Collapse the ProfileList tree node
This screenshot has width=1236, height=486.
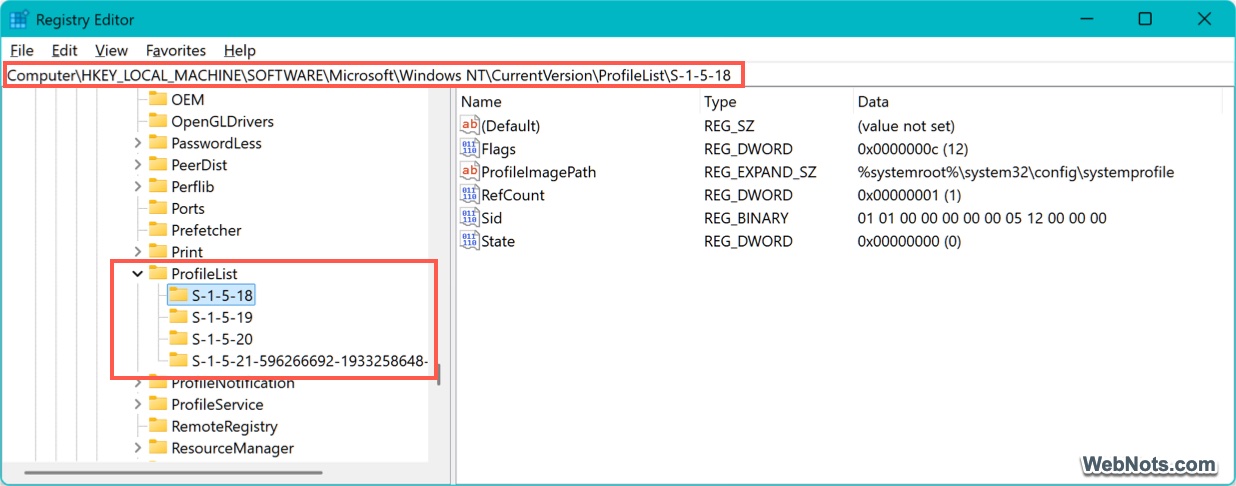pyautogui.click(x=138, y=274)
